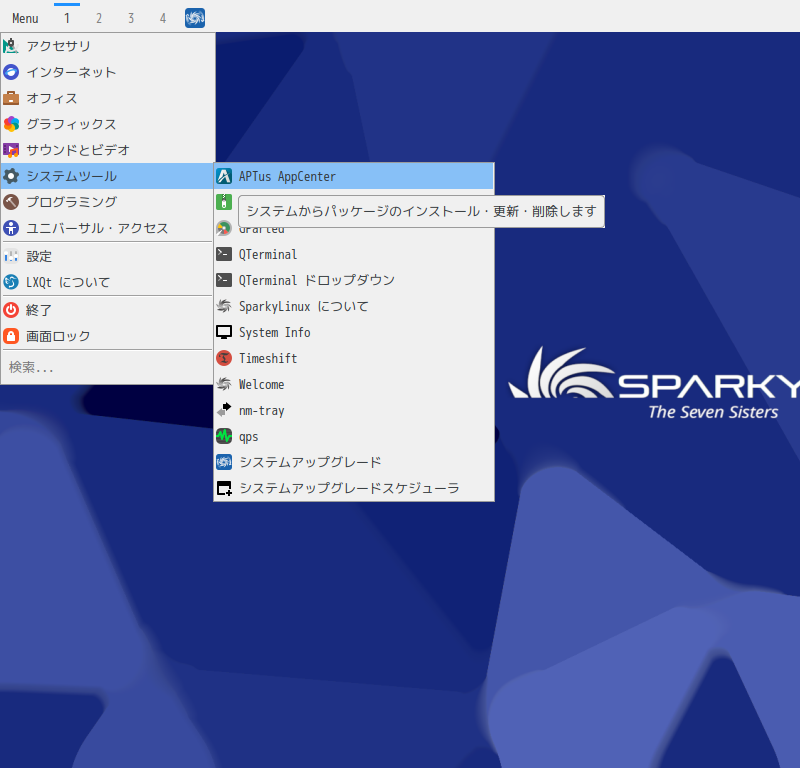Image resolution: width=800 pixels, height=768 pixels.
Task: Click the システムツール gear icon
Action: point(11,176)
